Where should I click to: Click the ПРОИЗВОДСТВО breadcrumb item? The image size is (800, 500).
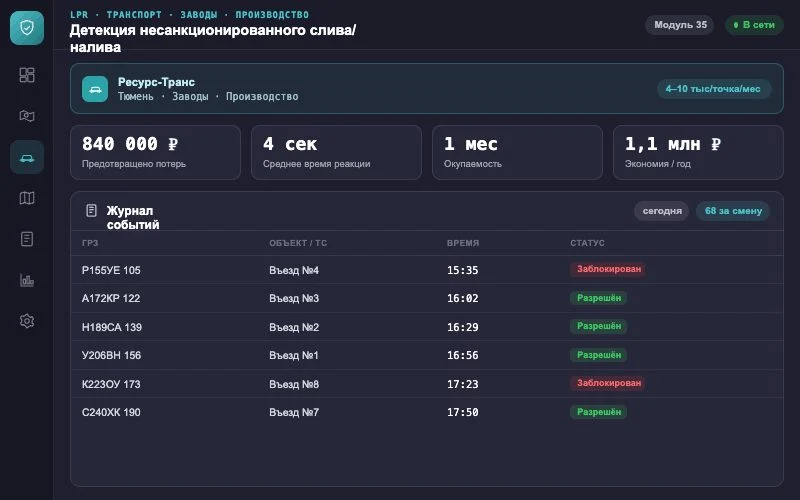(272, 14)
